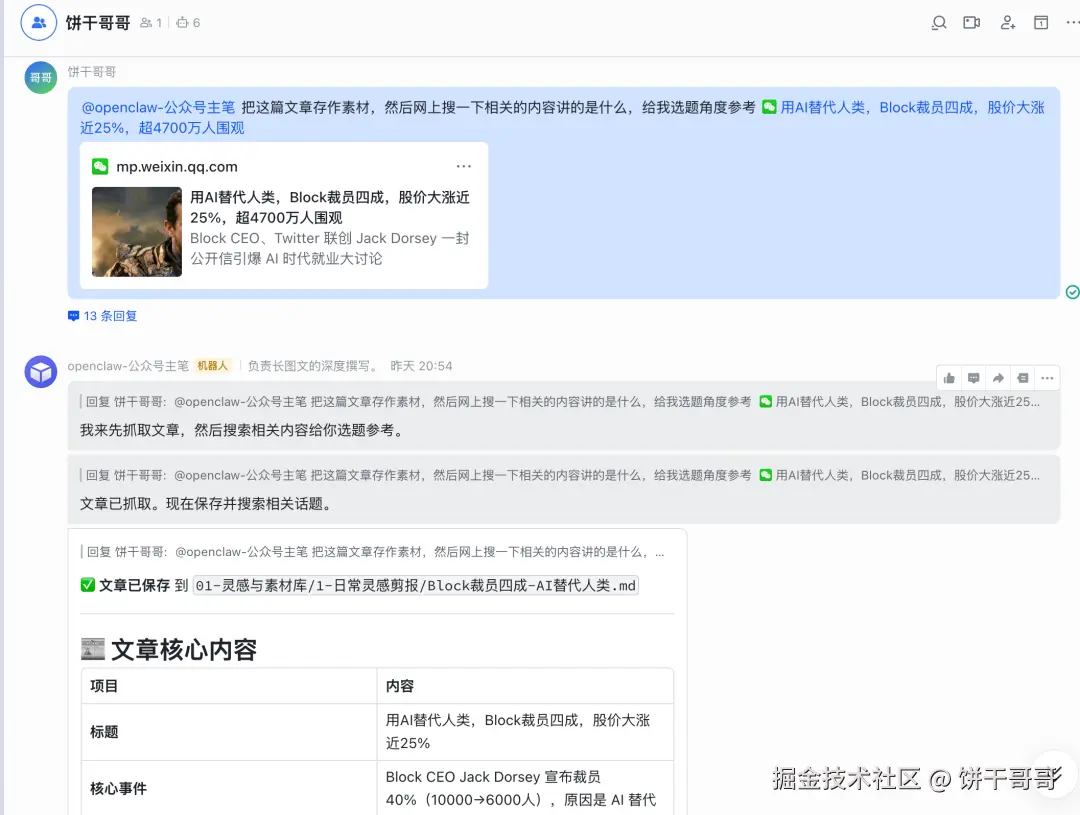Open the openclaw-公众号主笔 sender name
The height and width of the screenshot is (815, 1080).
(x=128, y=366)
